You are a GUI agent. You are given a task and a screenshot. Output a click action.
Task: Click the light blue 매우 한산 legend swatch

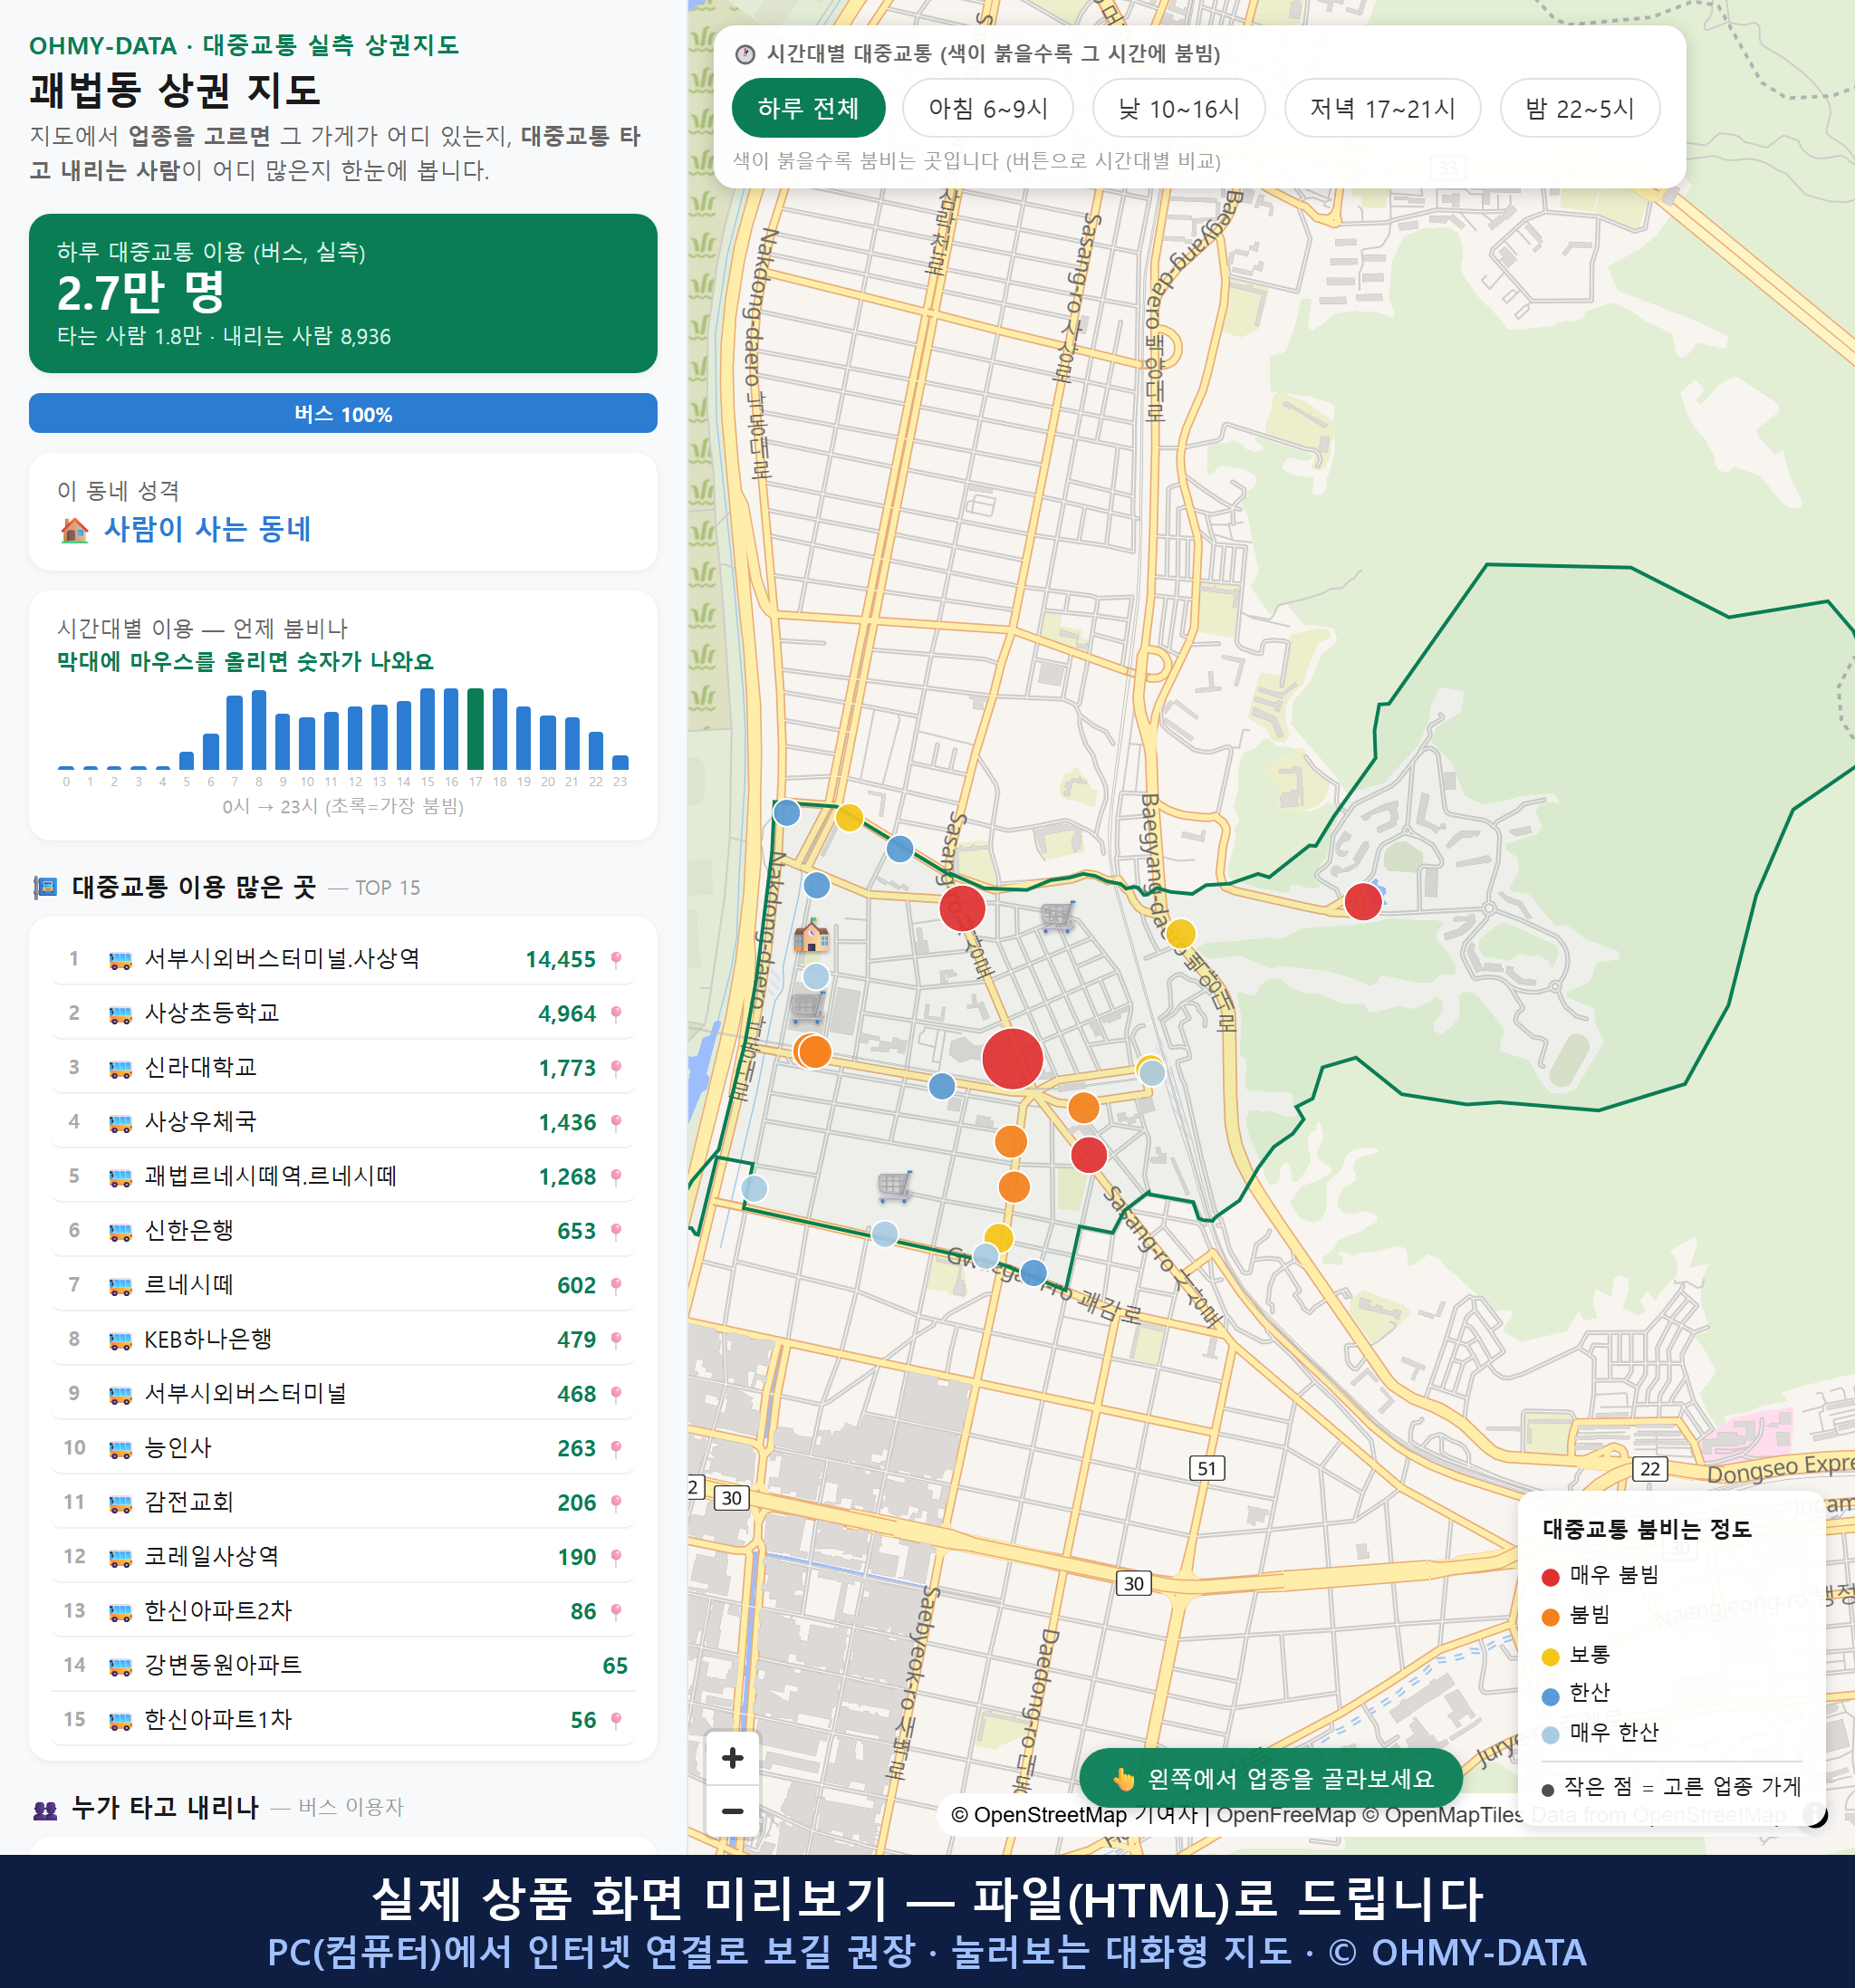1550,1735
